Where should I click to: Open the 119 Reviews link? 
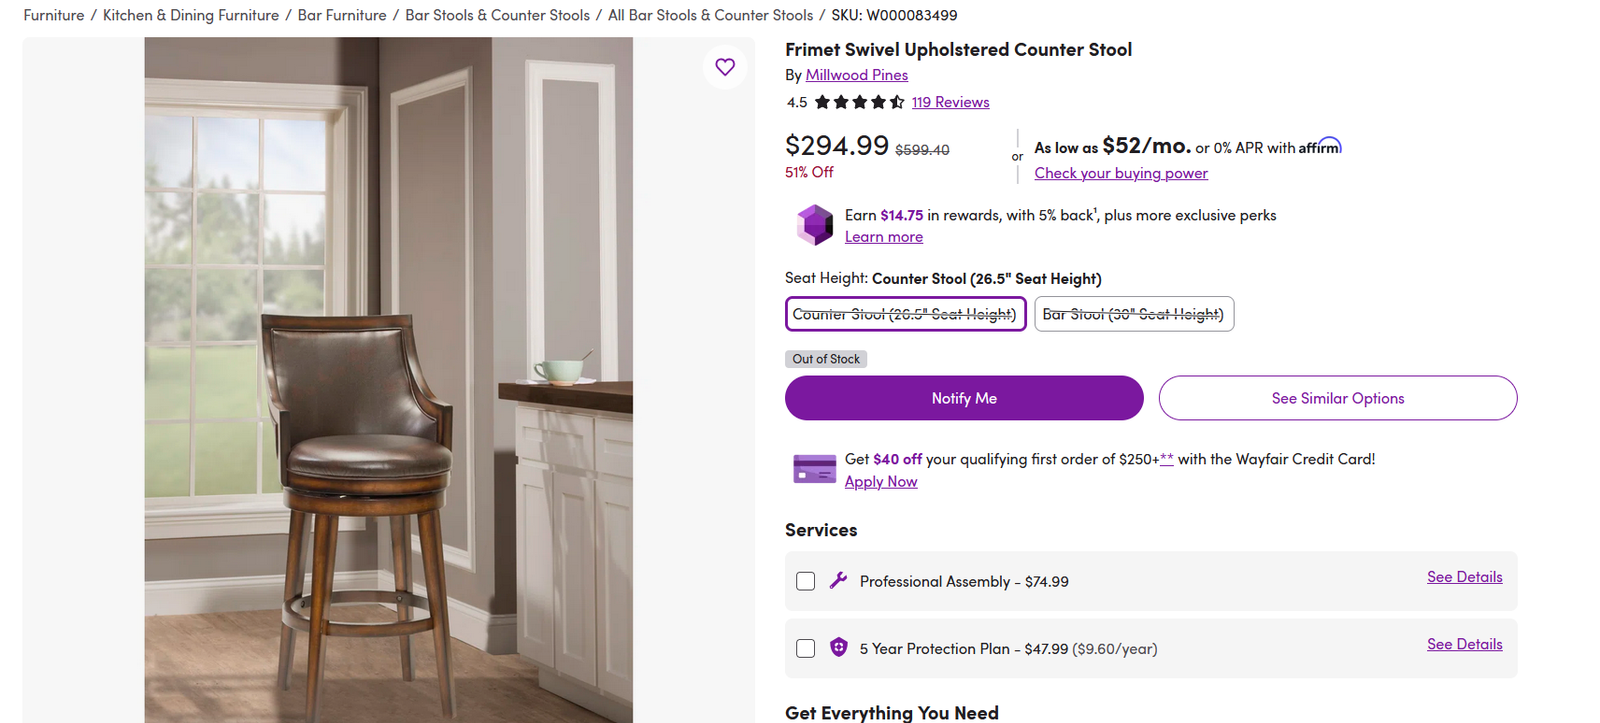(950, 102)
